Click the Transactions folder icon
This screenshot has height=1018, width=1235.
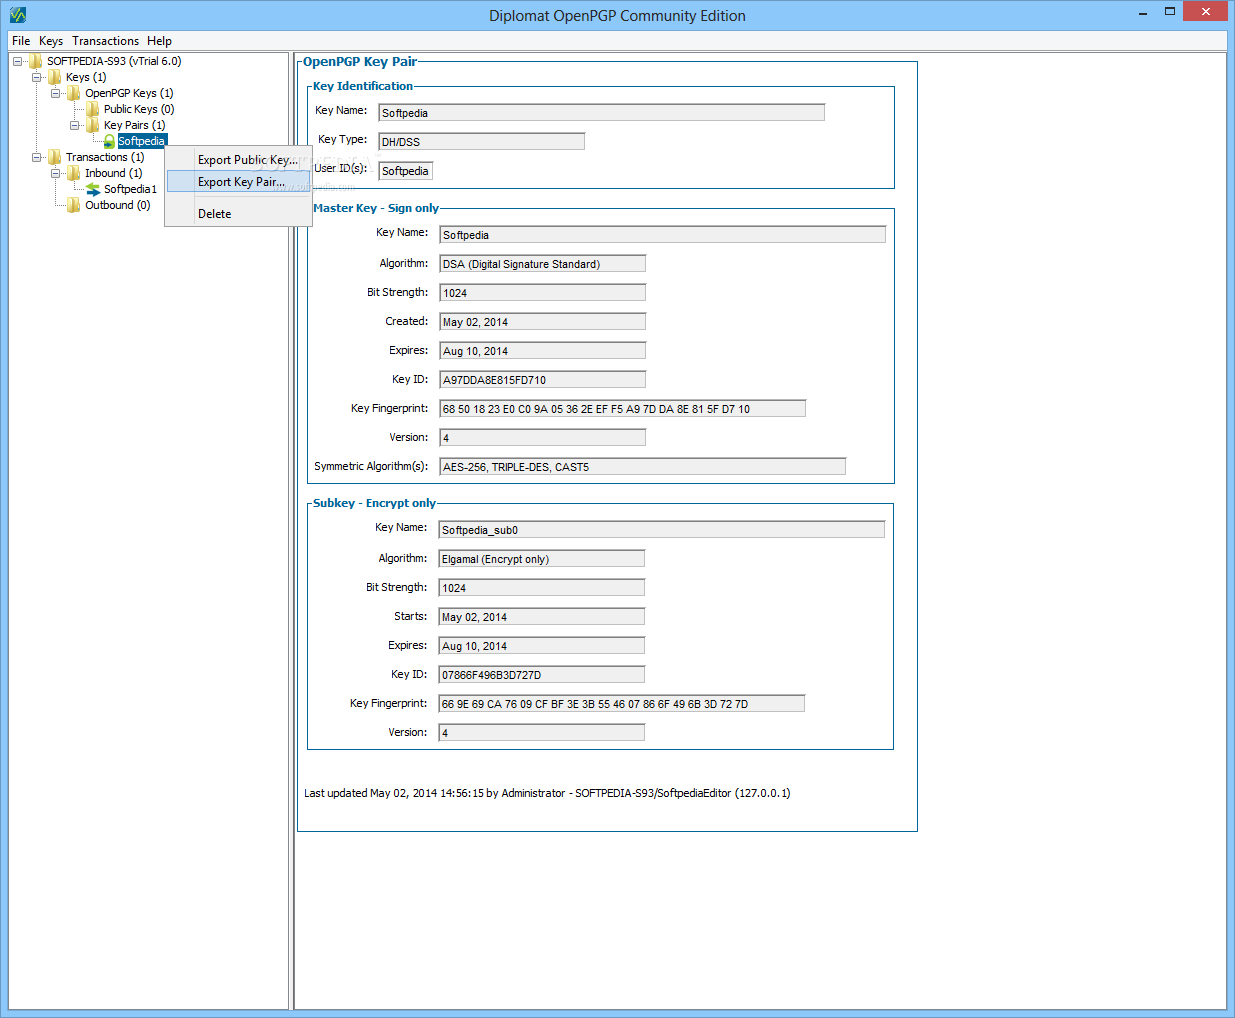[55, 157]
